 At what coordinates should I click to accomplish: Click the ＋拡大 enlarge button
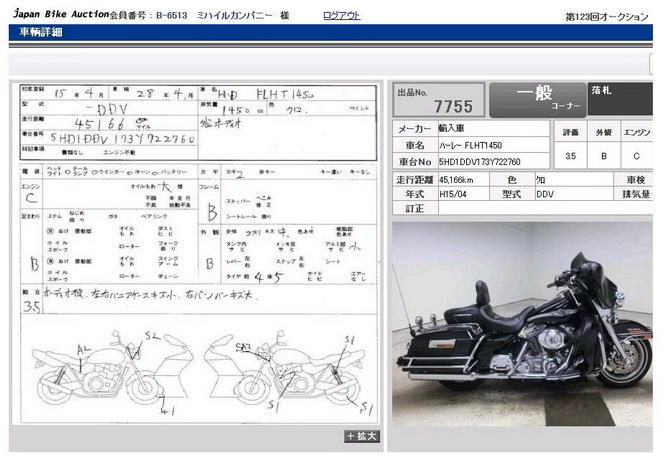tap(362, 436)
